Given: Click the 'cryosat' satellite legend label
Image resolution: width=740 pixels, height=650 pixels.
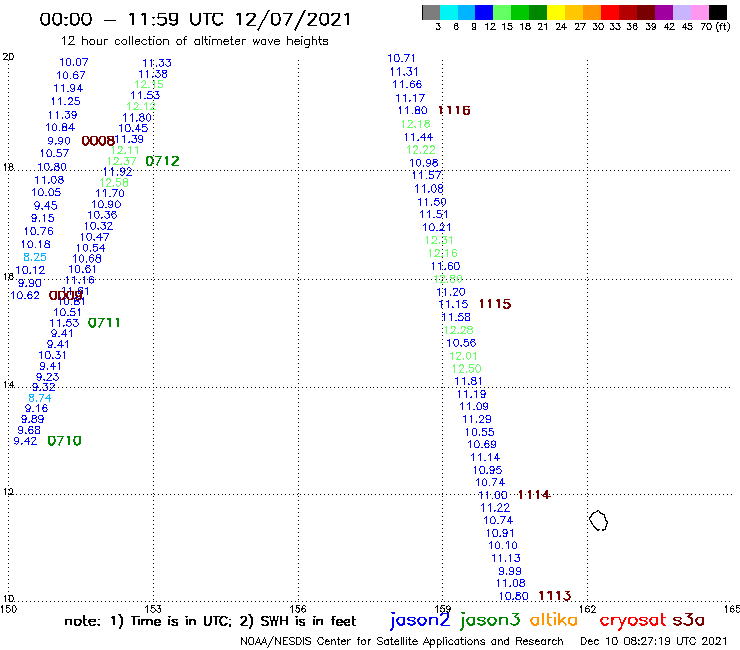Looking at the screenshot, I should (x=633, y=620).
